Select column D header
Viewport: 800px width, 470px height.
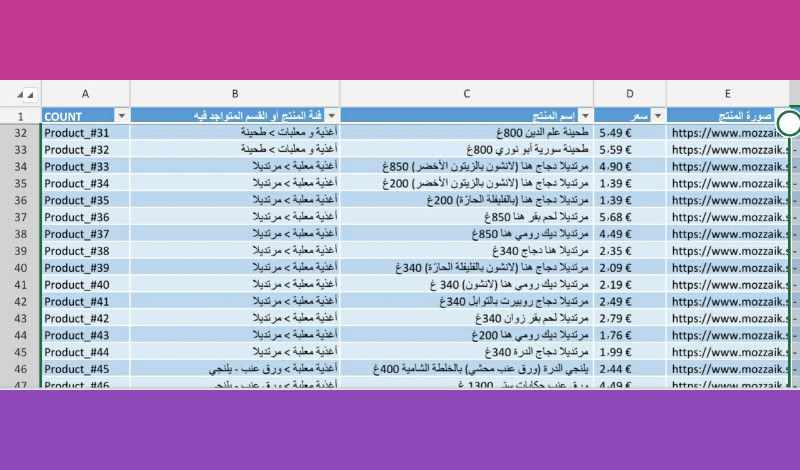click(630, 94)
